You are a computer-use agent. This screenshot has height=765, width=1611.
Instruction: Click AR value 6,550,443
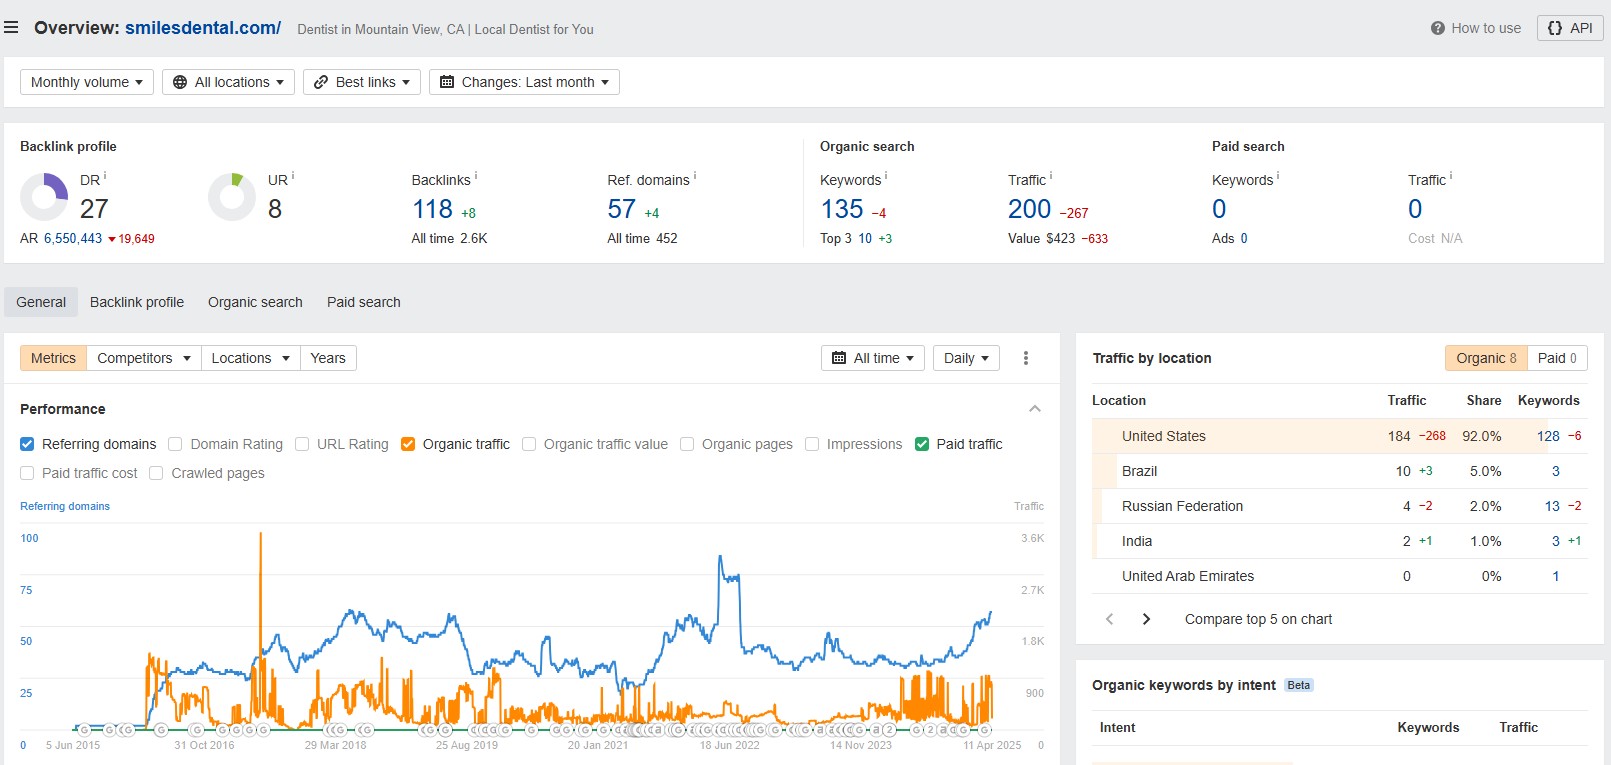[x=73, y=239]
